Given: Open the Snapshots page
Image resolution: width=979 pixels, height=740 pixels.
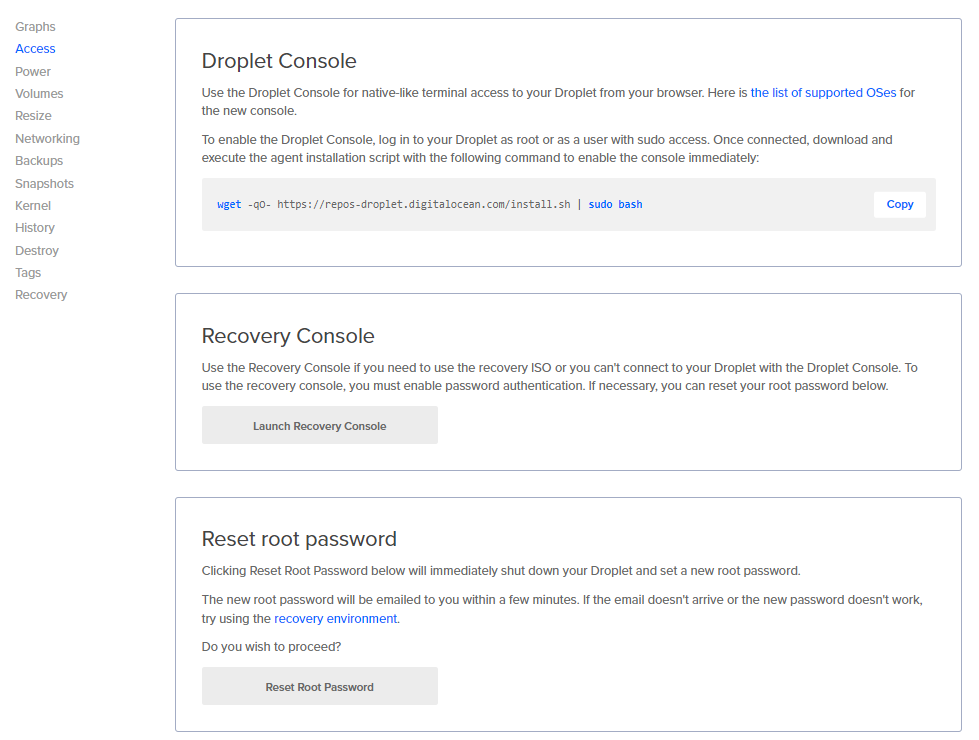Looking at the screenshot, I should point(44,184).
